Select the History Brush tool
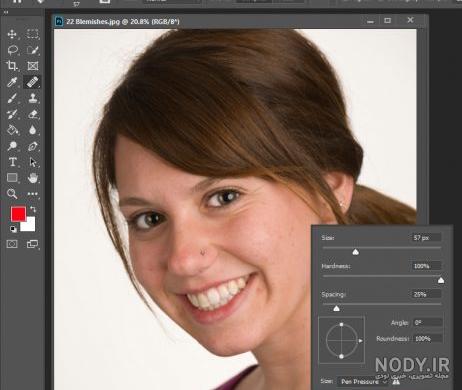462x390 pixels. [12, 114]
